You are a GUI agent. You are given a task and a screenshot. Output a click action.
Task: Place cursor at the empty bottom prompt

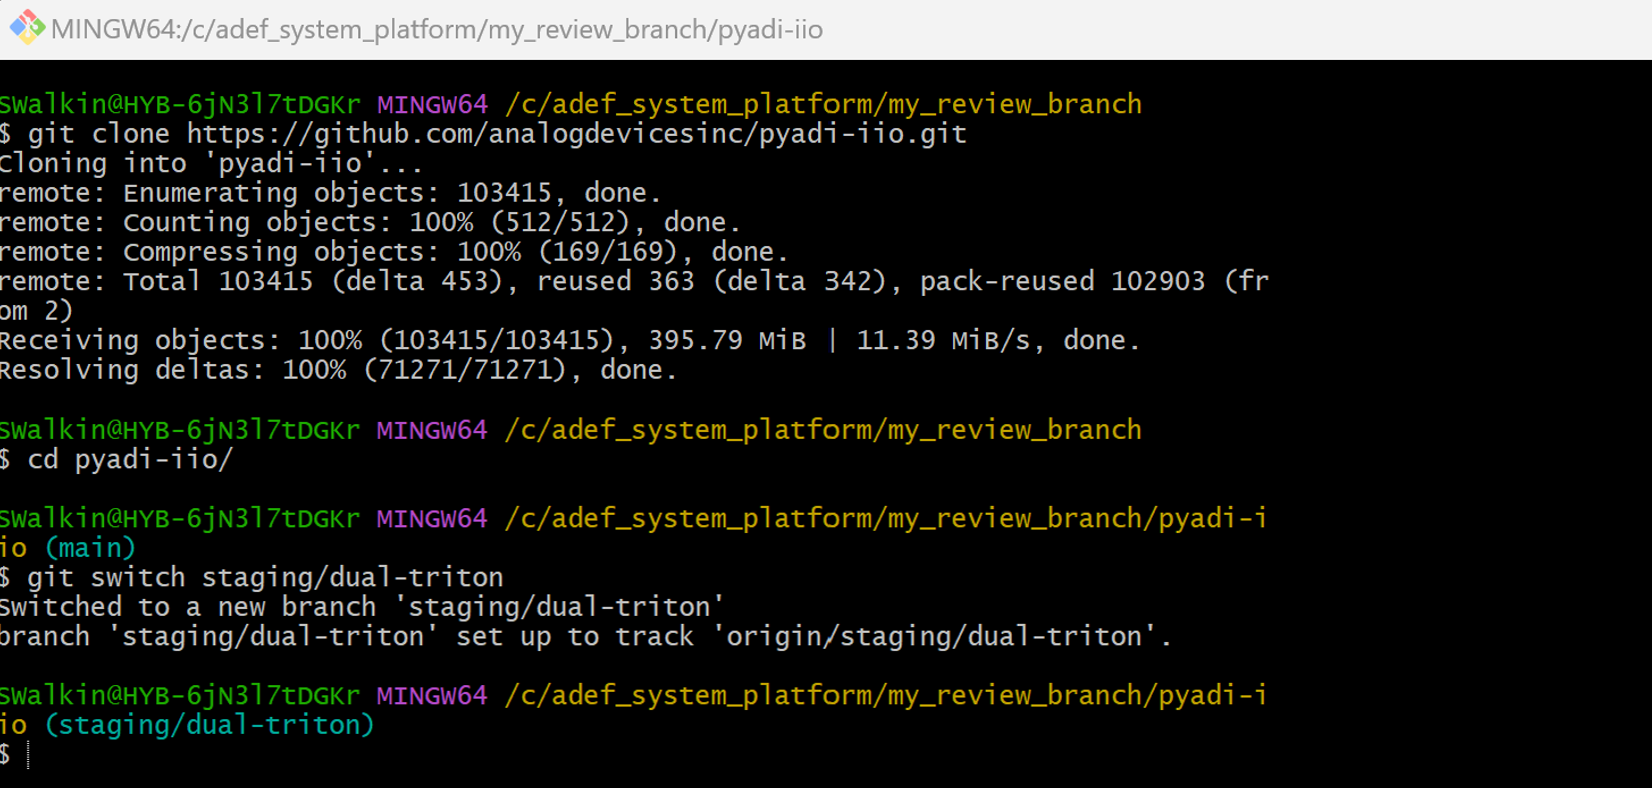coord(28,755)
